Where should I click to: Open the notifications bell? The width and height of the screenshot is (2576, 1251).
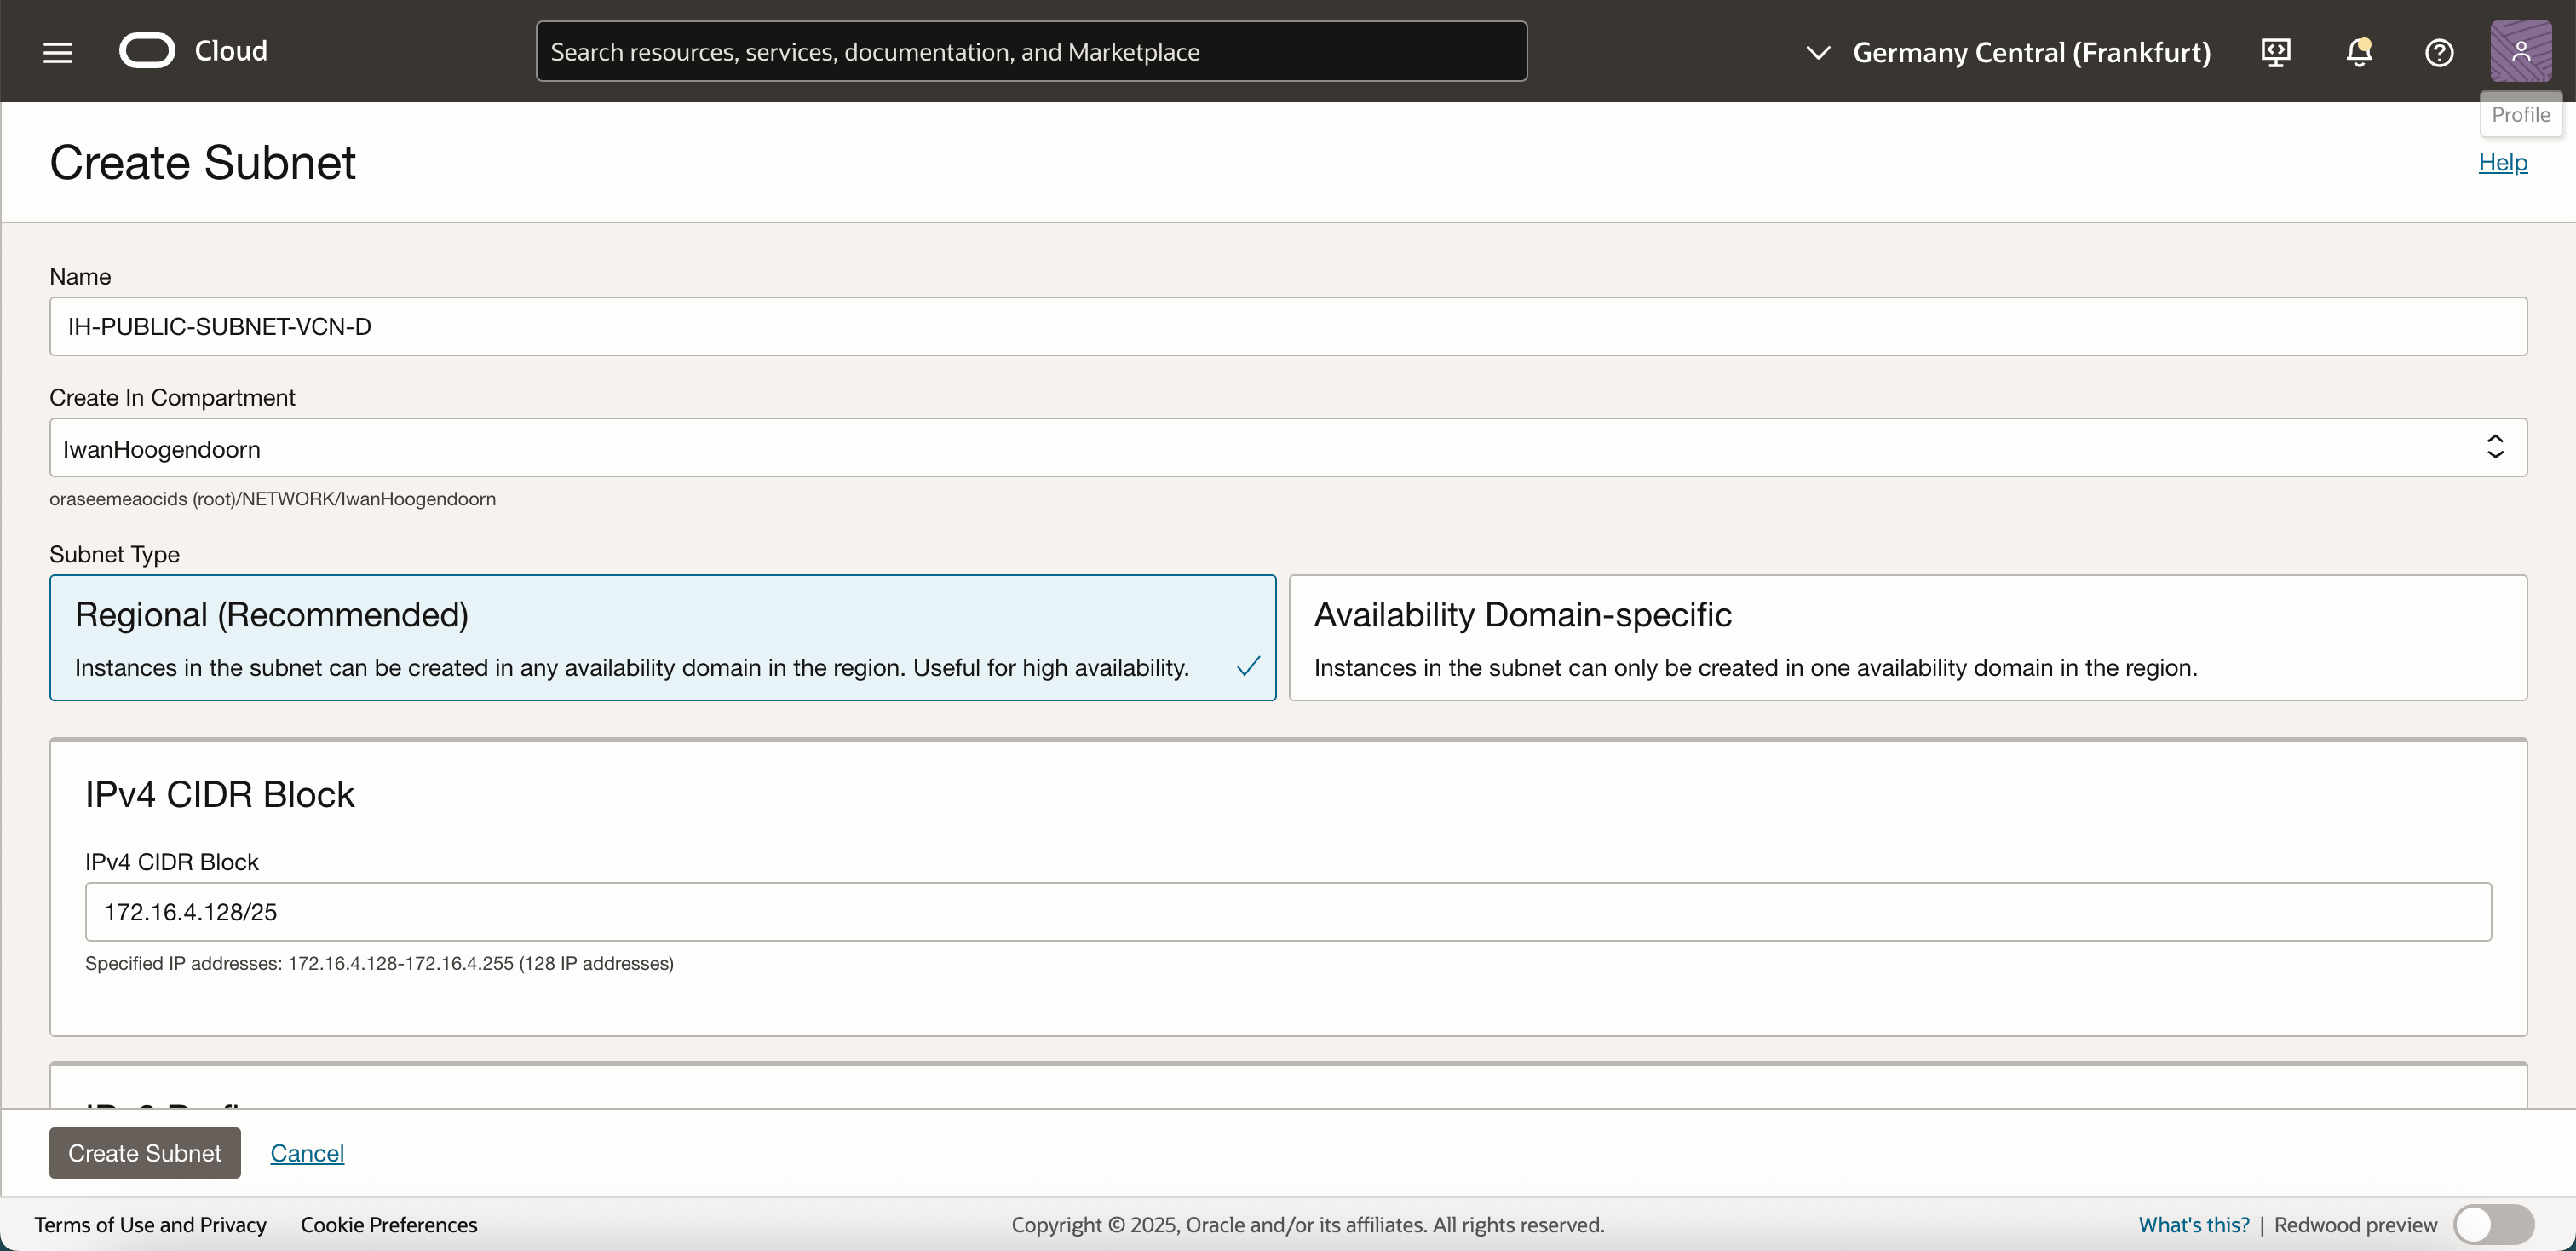coord(2359,52)
